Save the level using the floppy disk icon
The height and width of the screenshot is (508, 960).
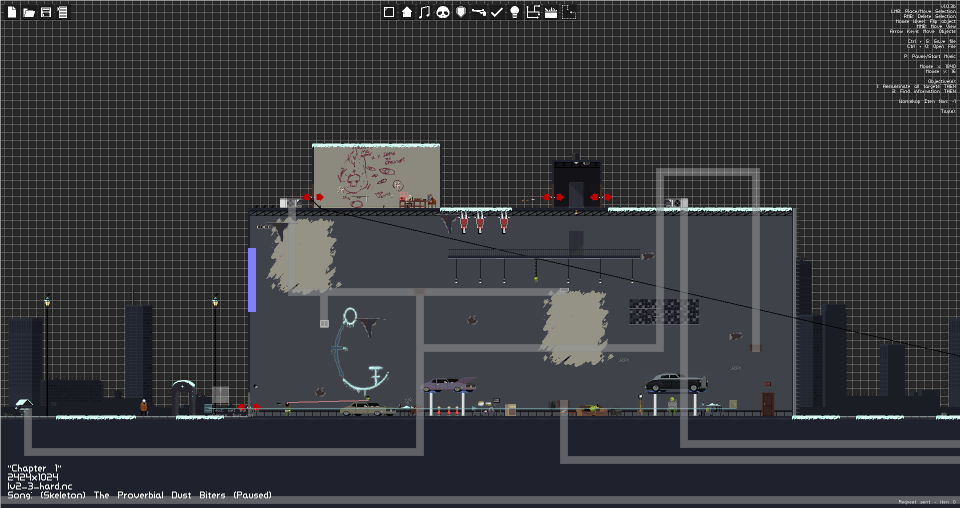[46, 12]
